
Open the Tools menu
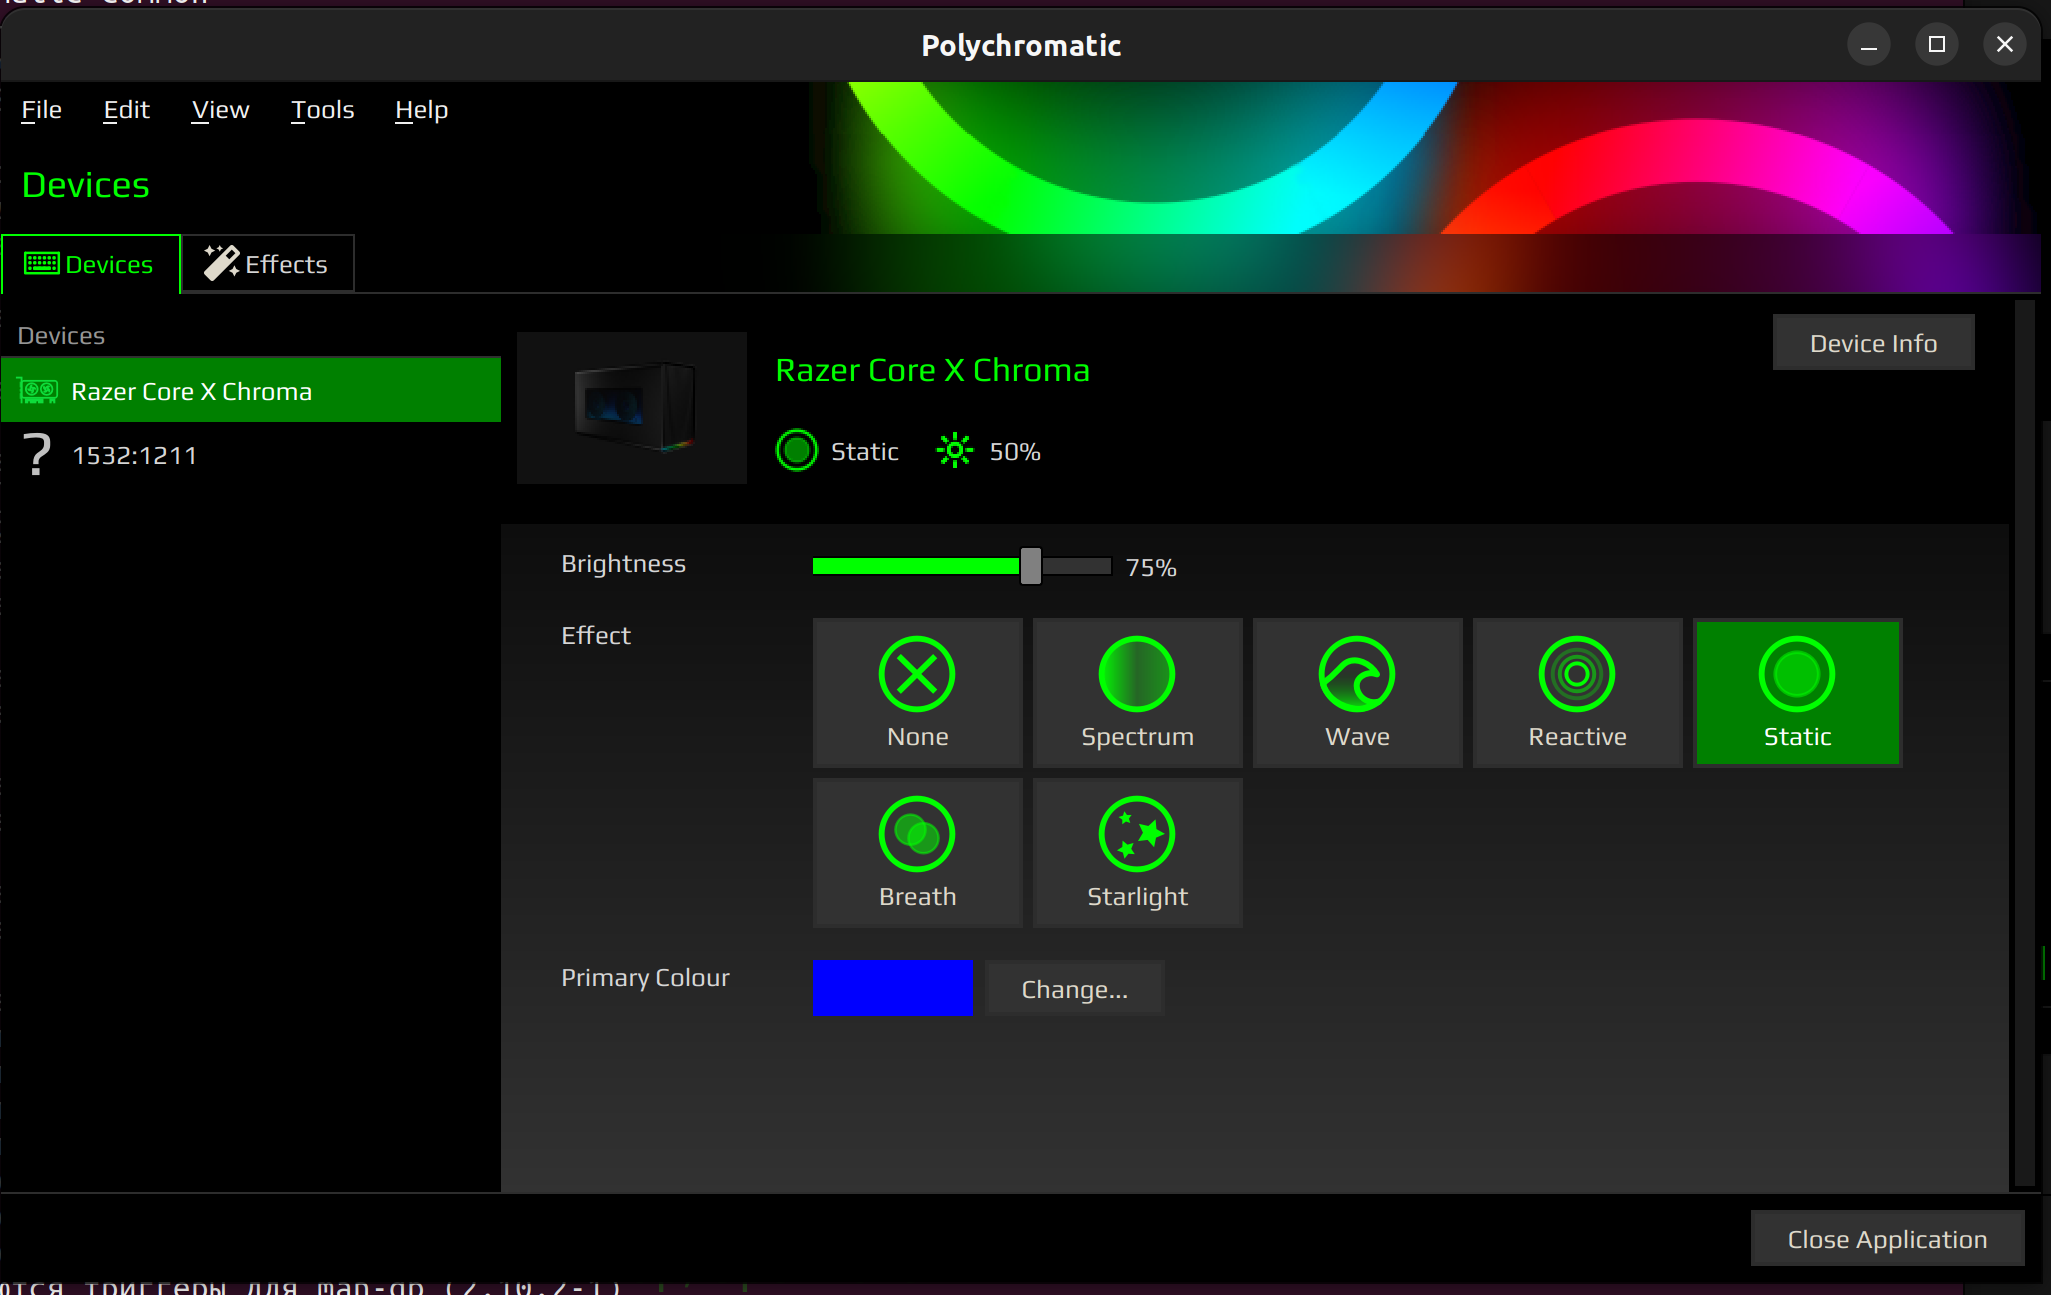tap(322, 110)
